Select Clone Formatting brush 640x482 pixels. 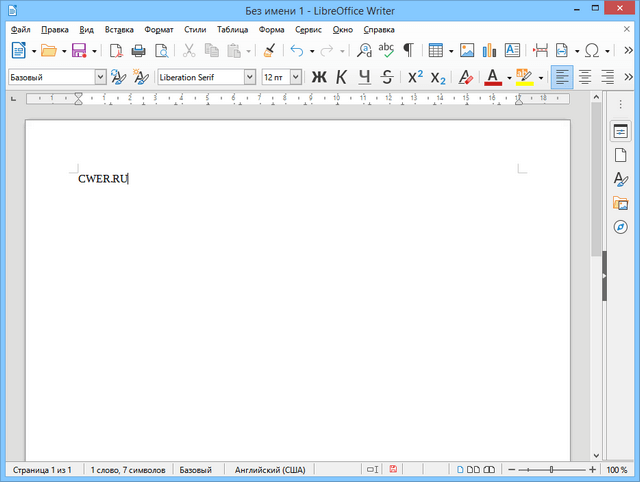coord(269,51)
